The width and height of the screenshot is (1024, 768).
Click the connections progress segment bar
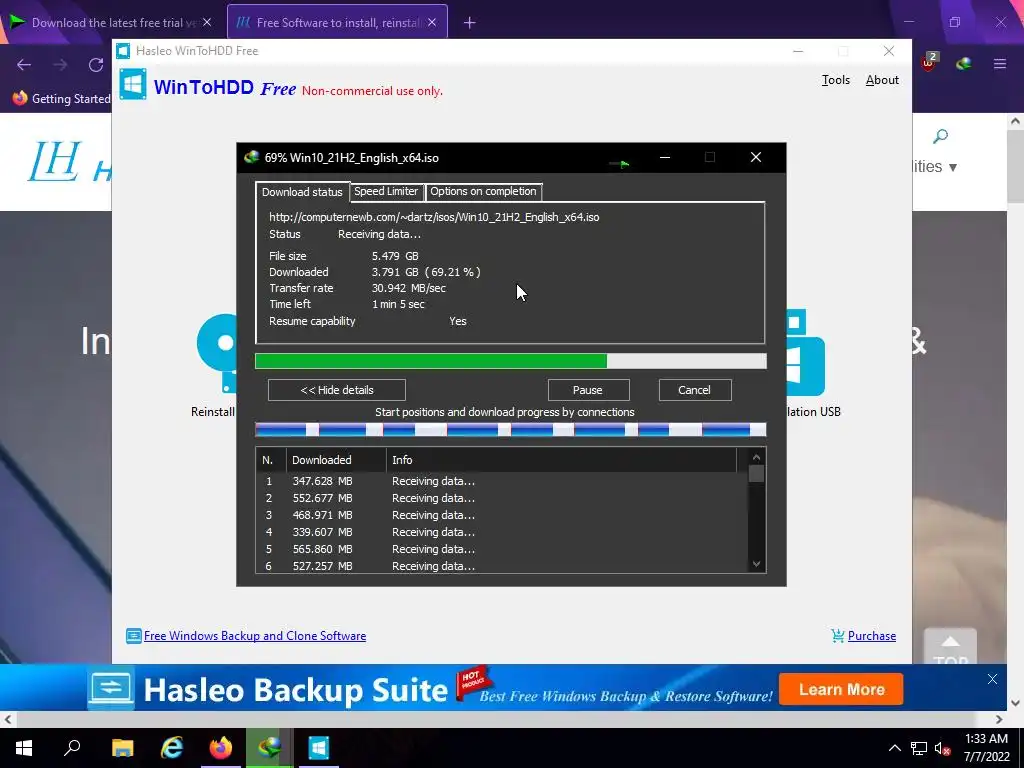[x=510, y=429]
